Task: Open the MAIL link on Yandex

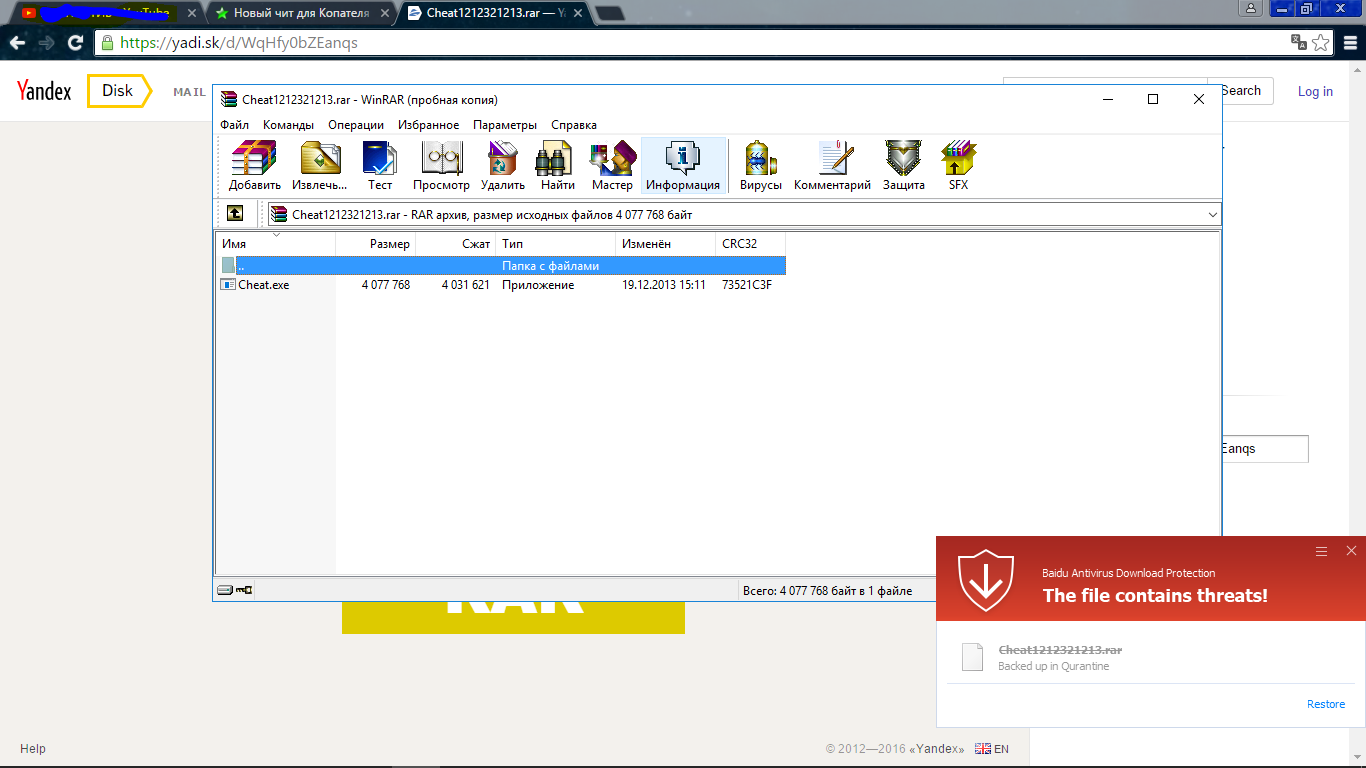Action: point(189,92)
